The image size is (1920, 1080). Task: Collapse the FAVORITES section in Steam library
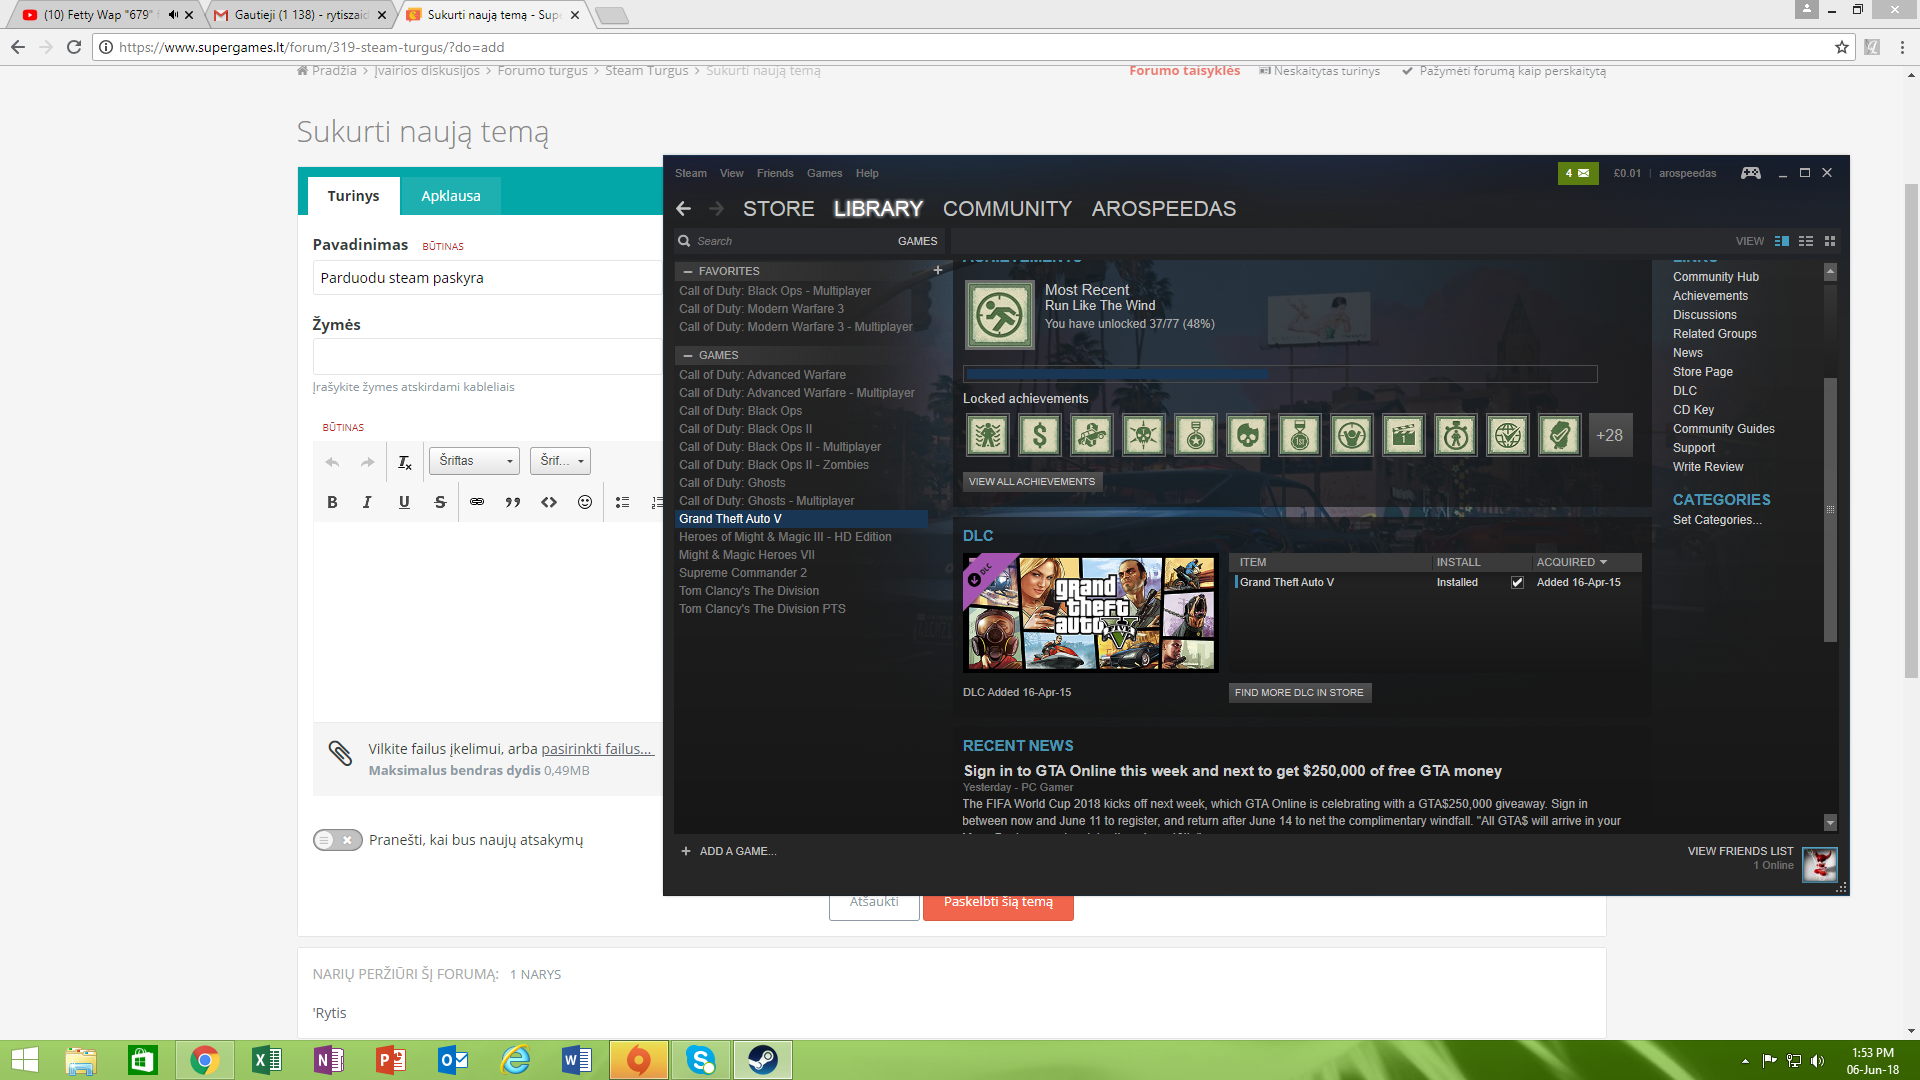688,271
